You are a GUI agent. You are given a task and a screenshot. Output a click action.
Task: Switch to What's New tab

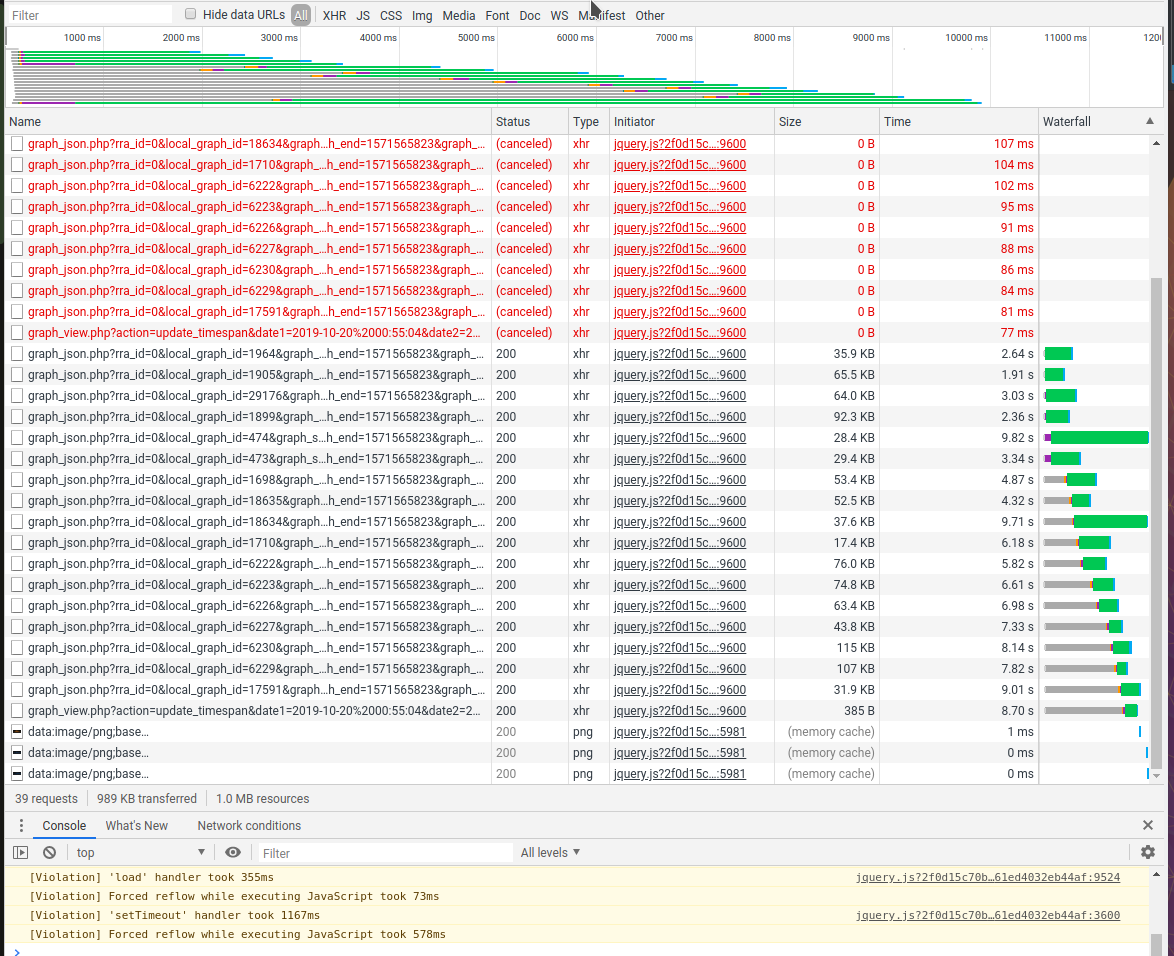[x=136, y=825]
